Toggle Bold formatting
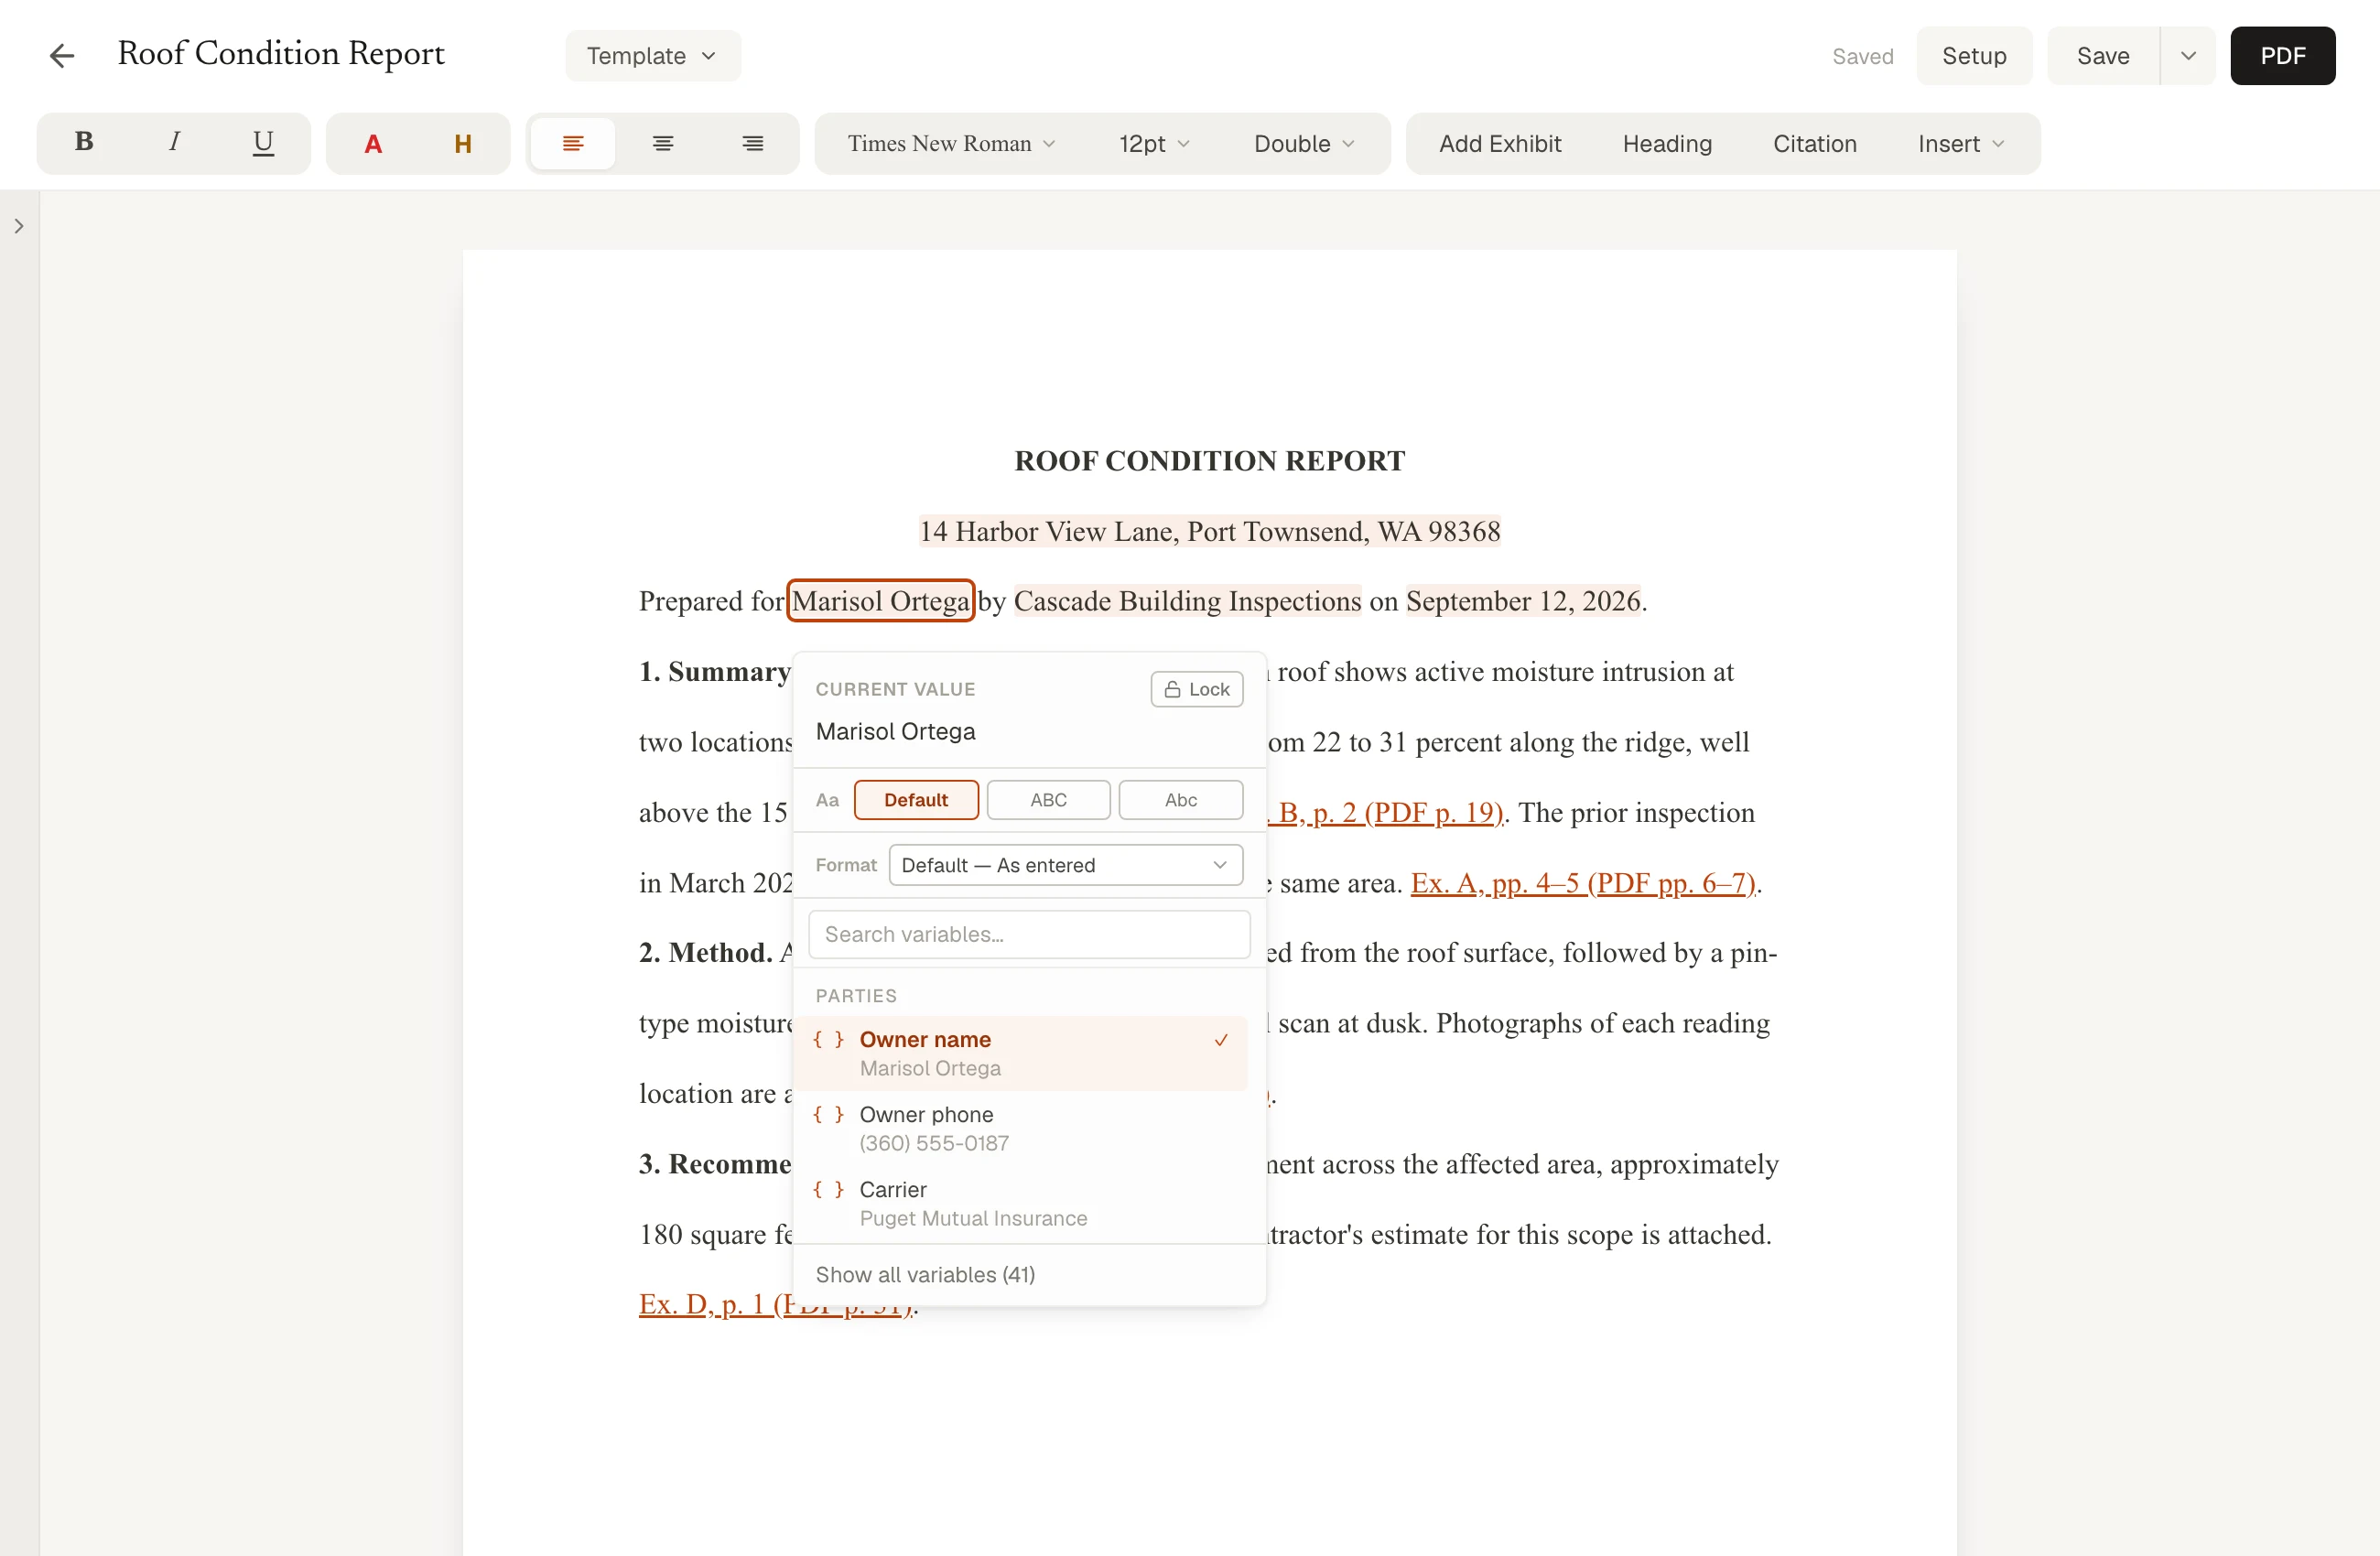 pyautogui.click(x=84, y=143)
